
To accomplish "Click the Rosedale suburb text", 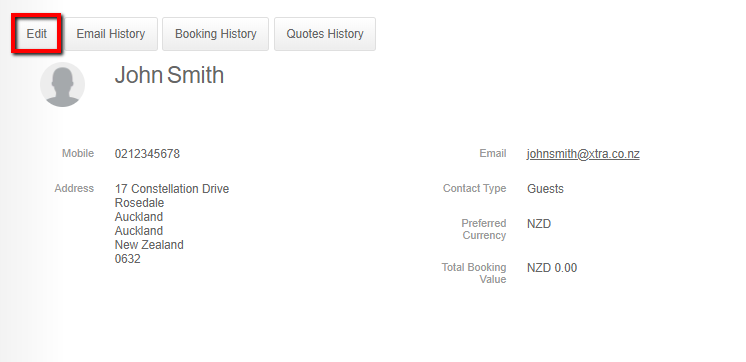I will pyautogui.click(x=139, y=203).
